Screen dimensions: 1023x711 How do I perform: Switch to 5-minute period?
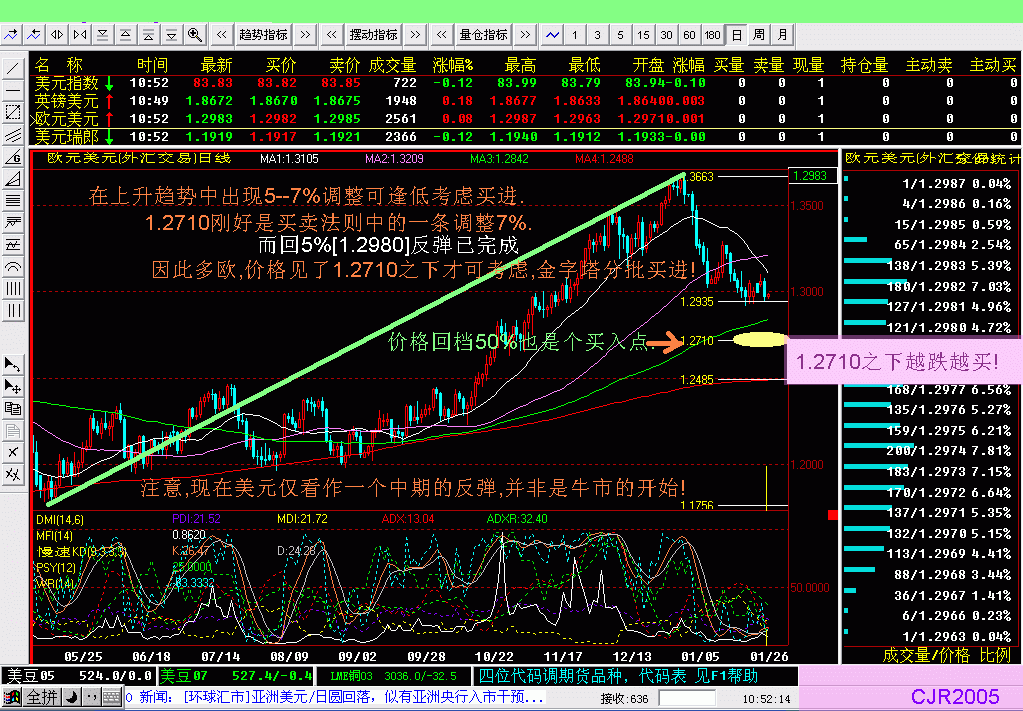point(620,35)
